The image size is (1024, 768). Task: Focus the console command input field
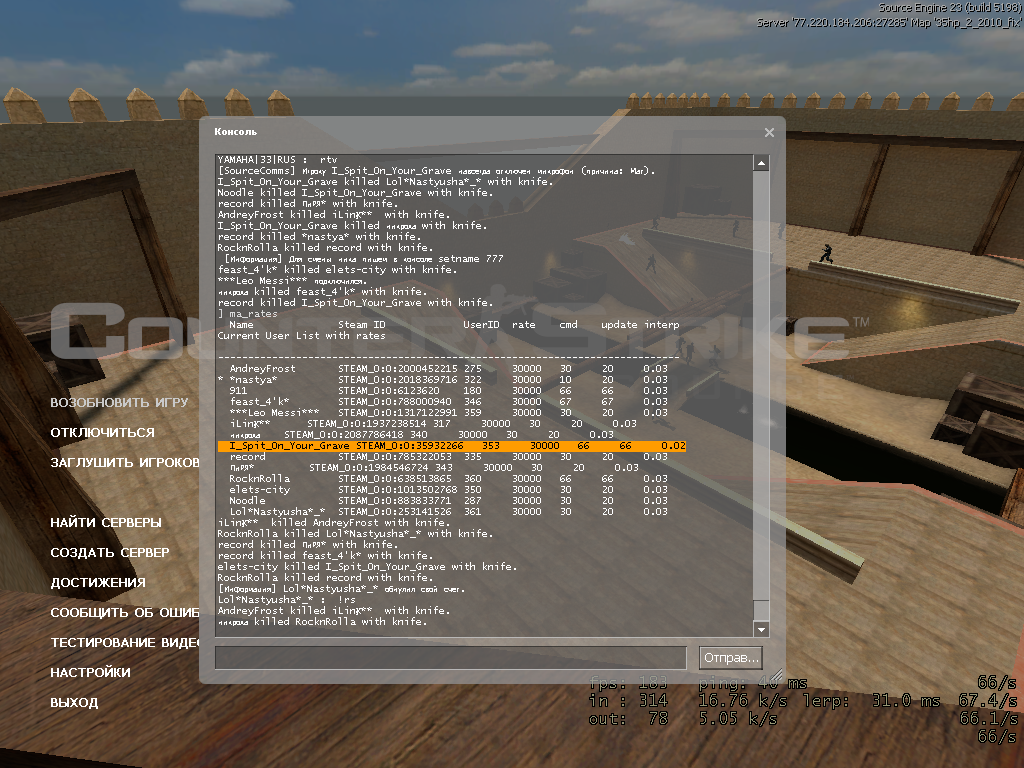point(451,658)
